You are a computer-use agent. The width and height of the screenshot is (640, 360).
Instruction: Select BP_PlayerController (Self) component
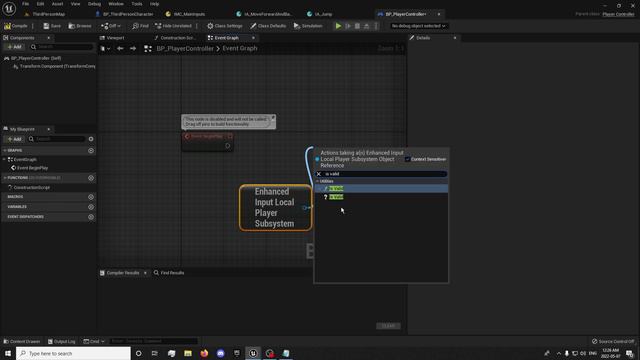pos(36,58)
